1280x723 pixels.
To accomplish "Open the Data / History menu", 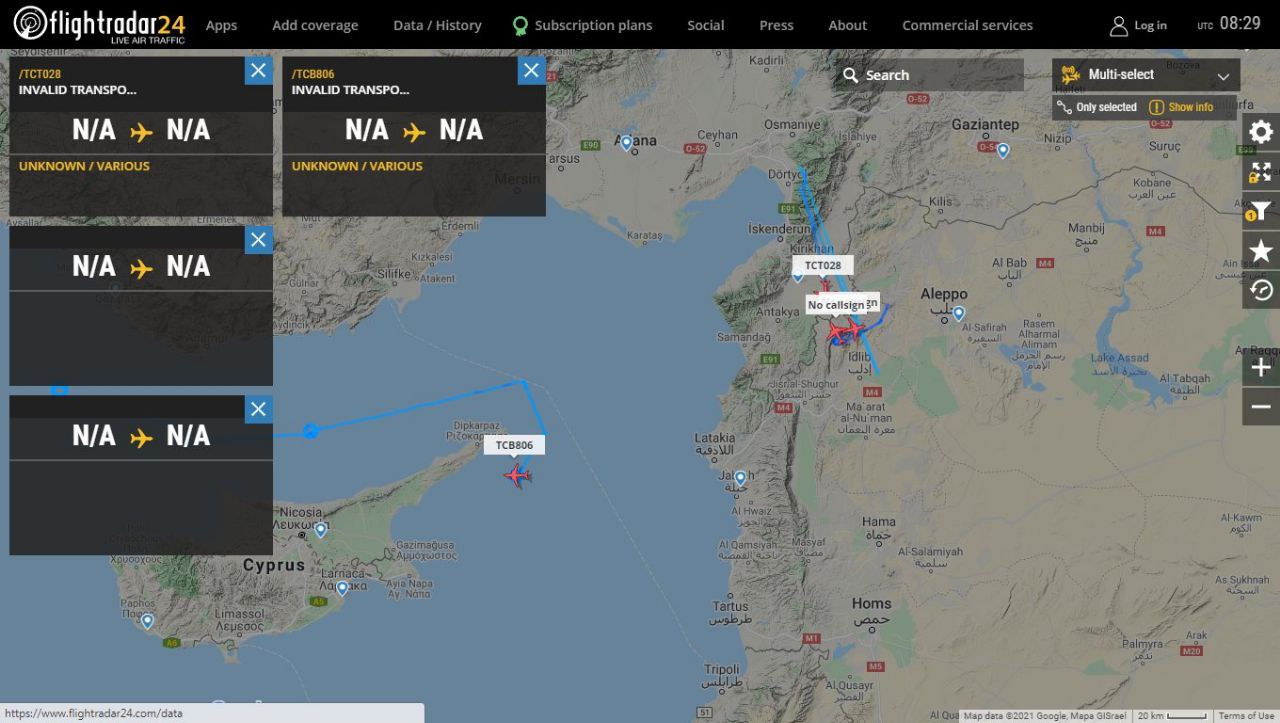I will pyautogui.click(x=437, y=25).
